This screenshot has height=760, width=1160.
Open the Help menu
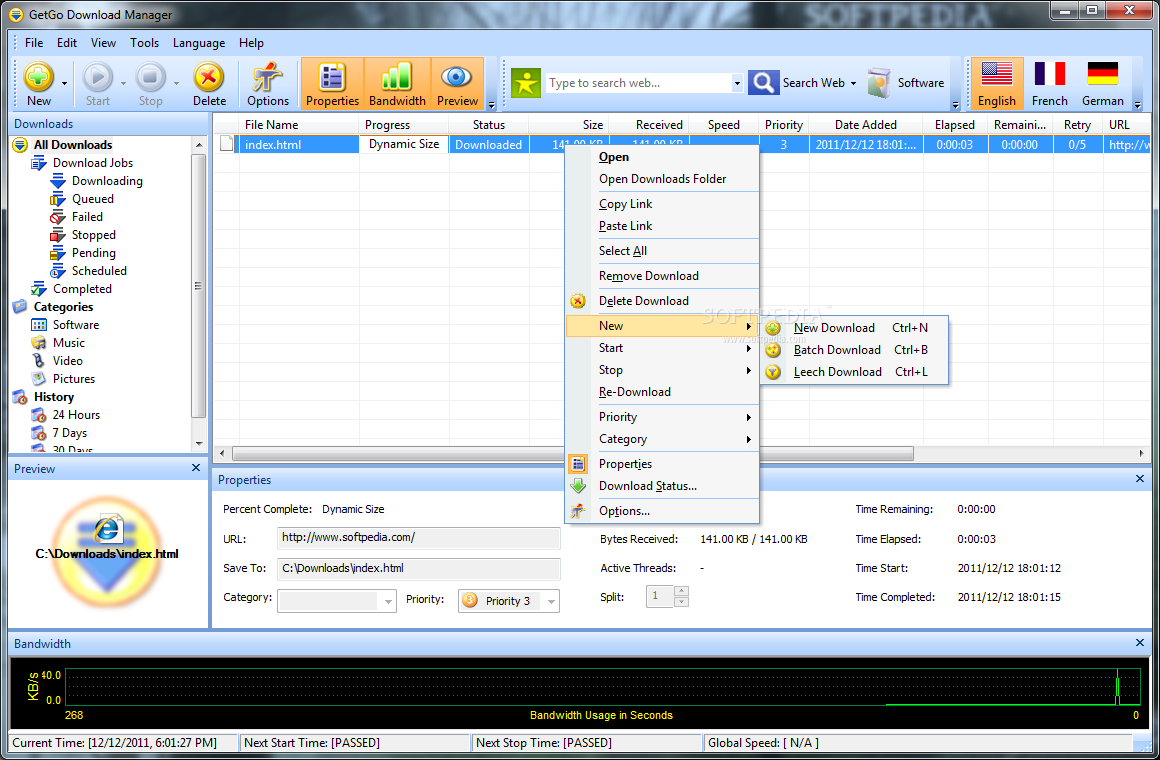252,43
